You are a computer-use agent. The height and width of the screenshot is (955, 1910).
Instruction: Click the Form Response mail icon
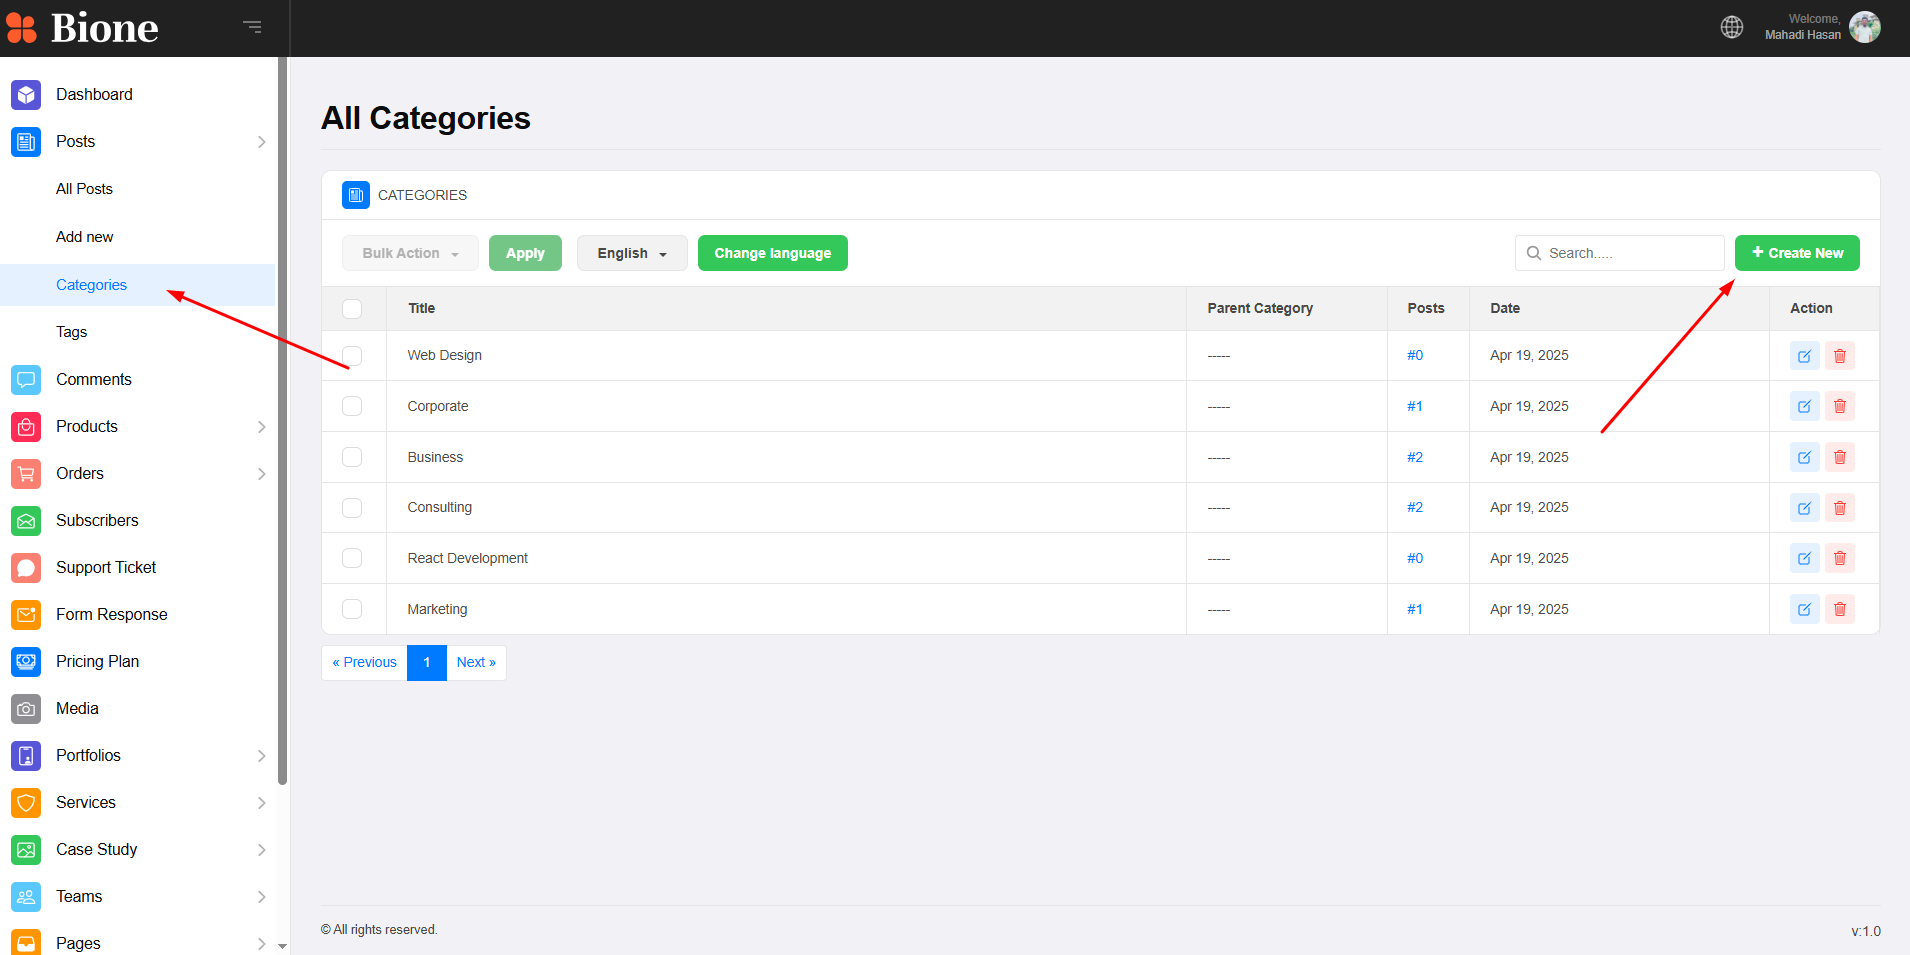click(x=26, y=615)
